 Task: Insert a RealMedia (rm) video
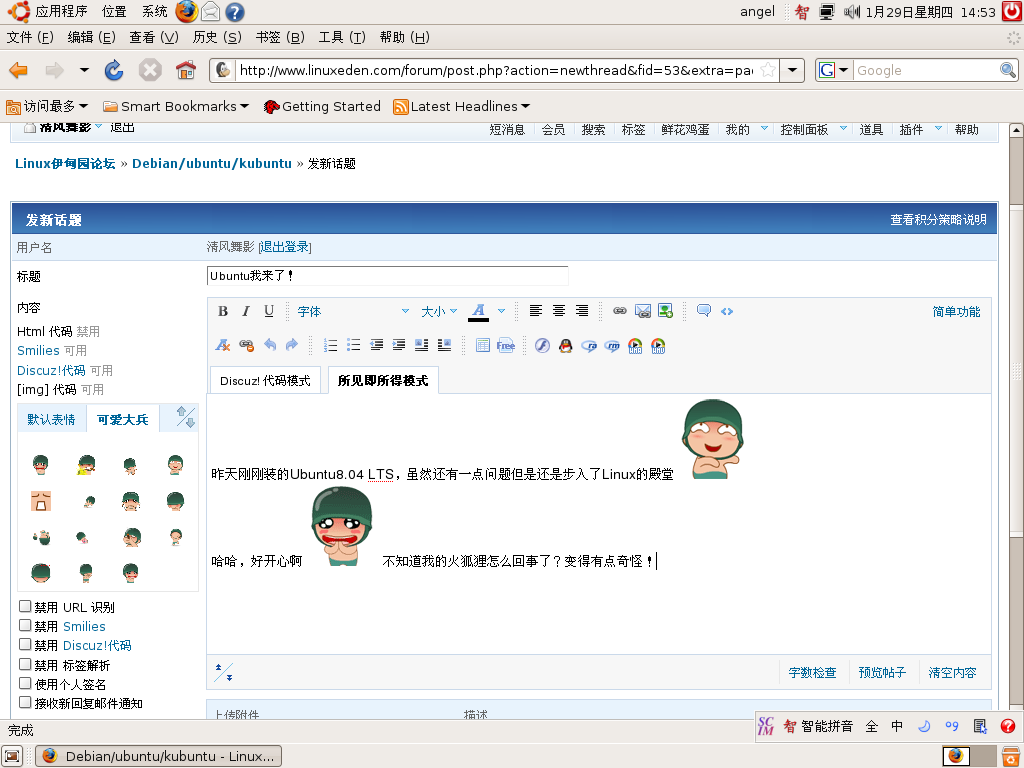pyautogui.click(x=612, y=345)
